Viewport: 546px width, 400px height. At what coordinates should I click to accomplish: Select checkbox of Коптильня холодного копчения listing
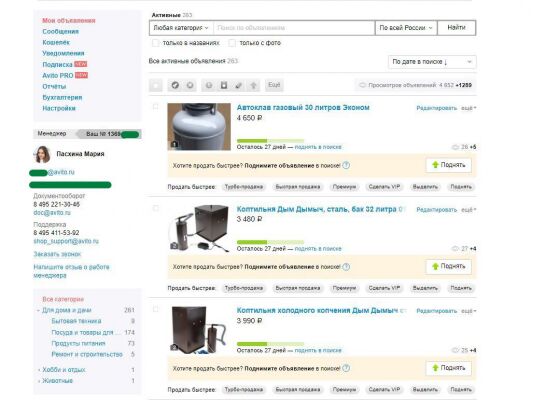(x=156, y=309)
